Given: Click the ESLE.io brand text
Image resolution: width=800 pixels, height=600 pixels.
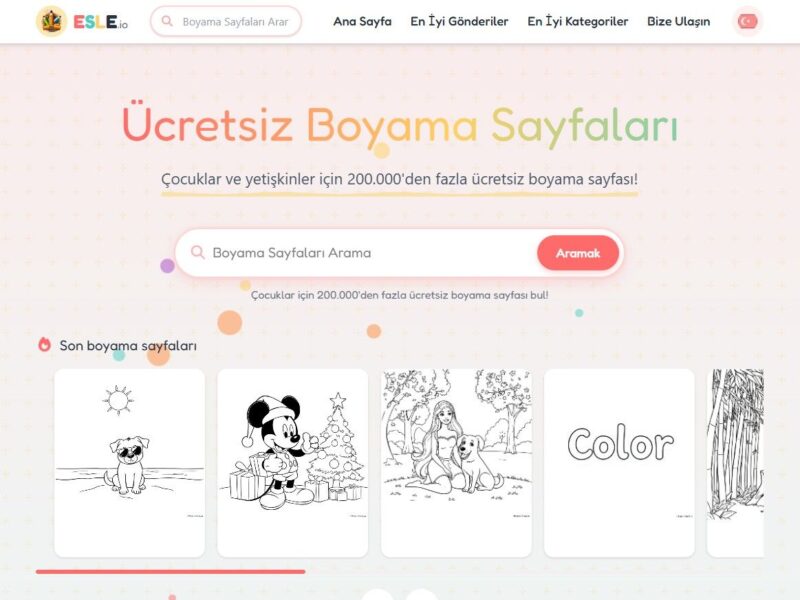Looking at the screenshot, I should [x=101, y=22].
